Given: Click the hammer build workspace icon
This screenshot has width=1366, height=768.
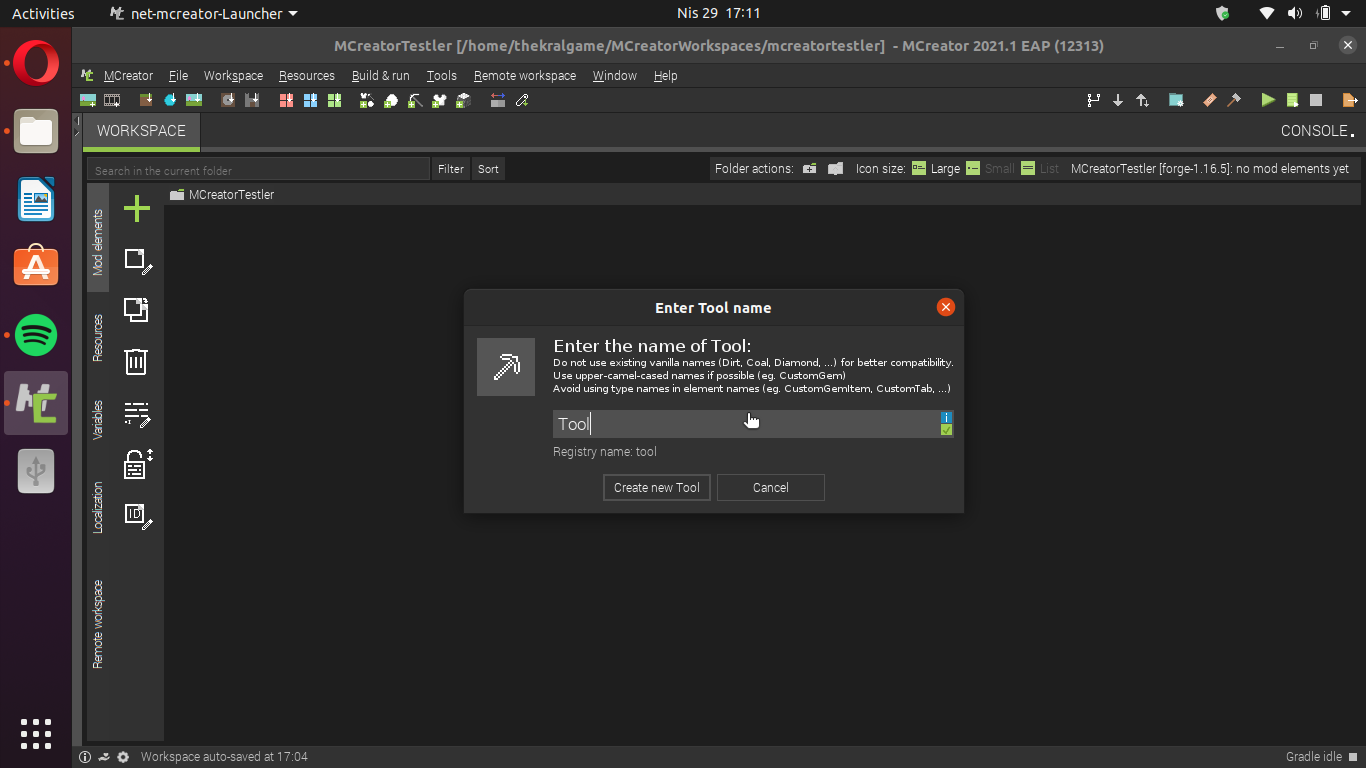Looking at the screenshot, I should tap(1234, 100).
